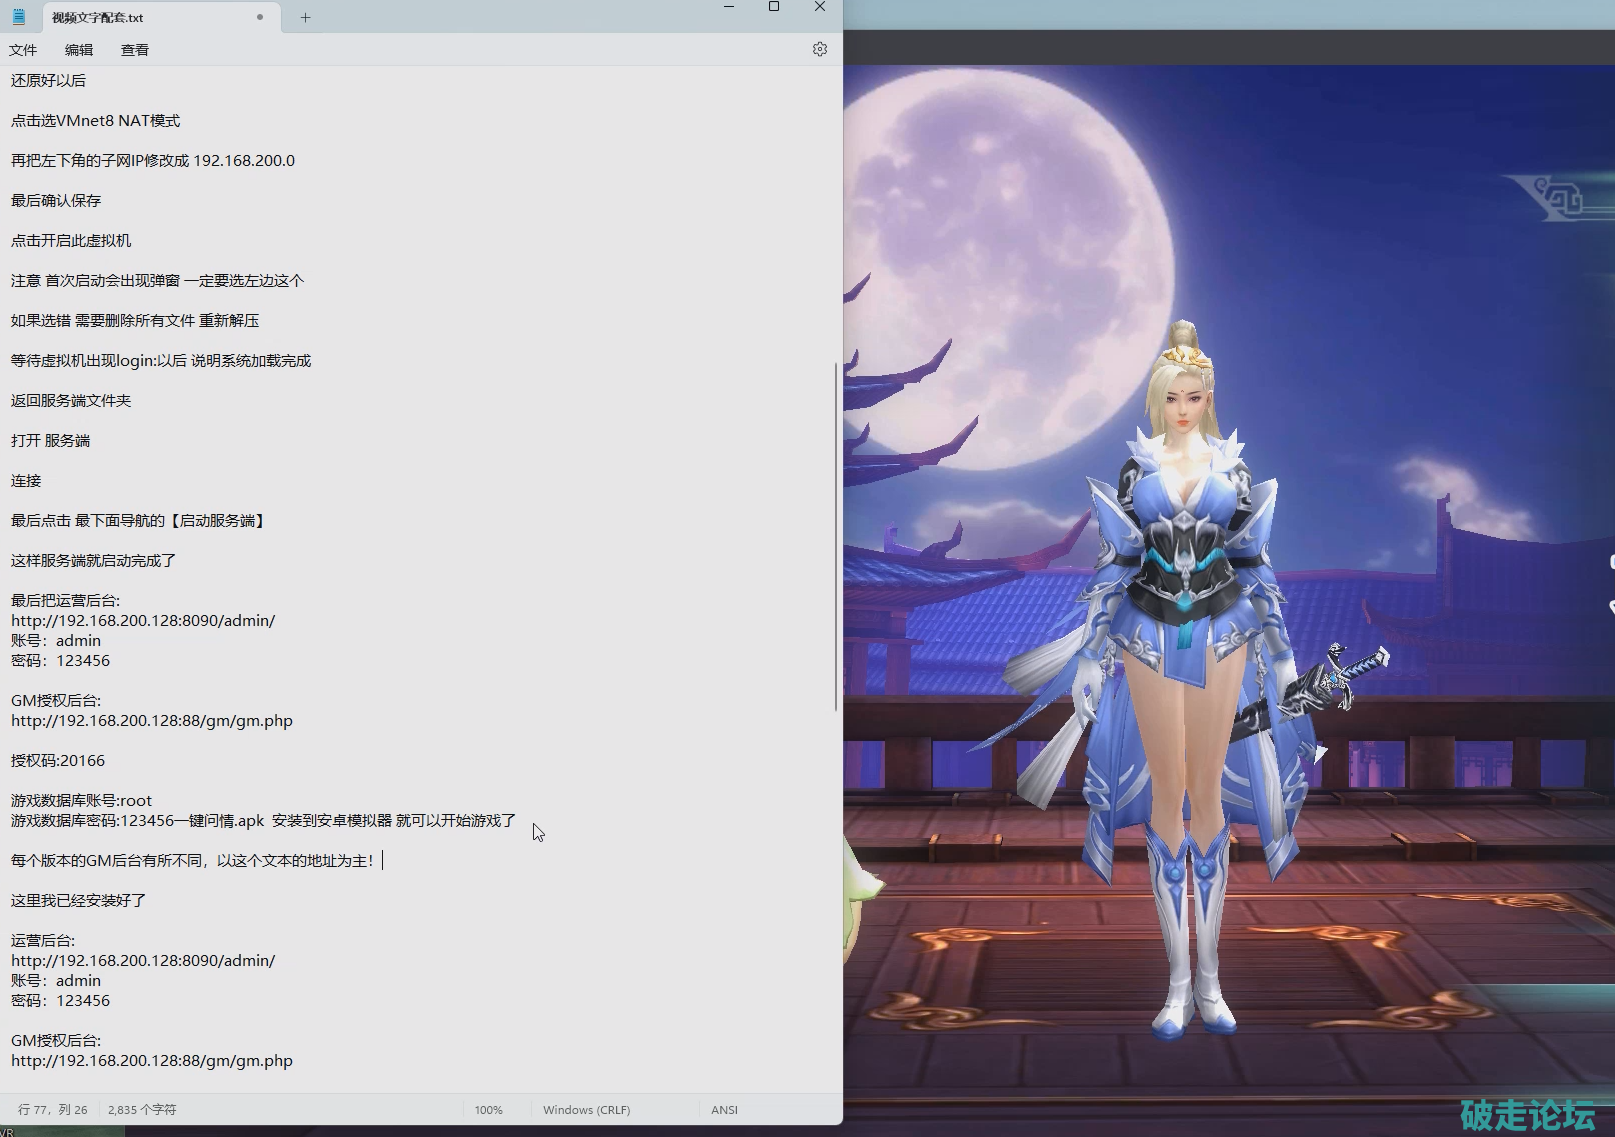Viewport: 1615px width, 1137px height.
Task: Click the row and column position indicator
Action: click(53, 1110)
